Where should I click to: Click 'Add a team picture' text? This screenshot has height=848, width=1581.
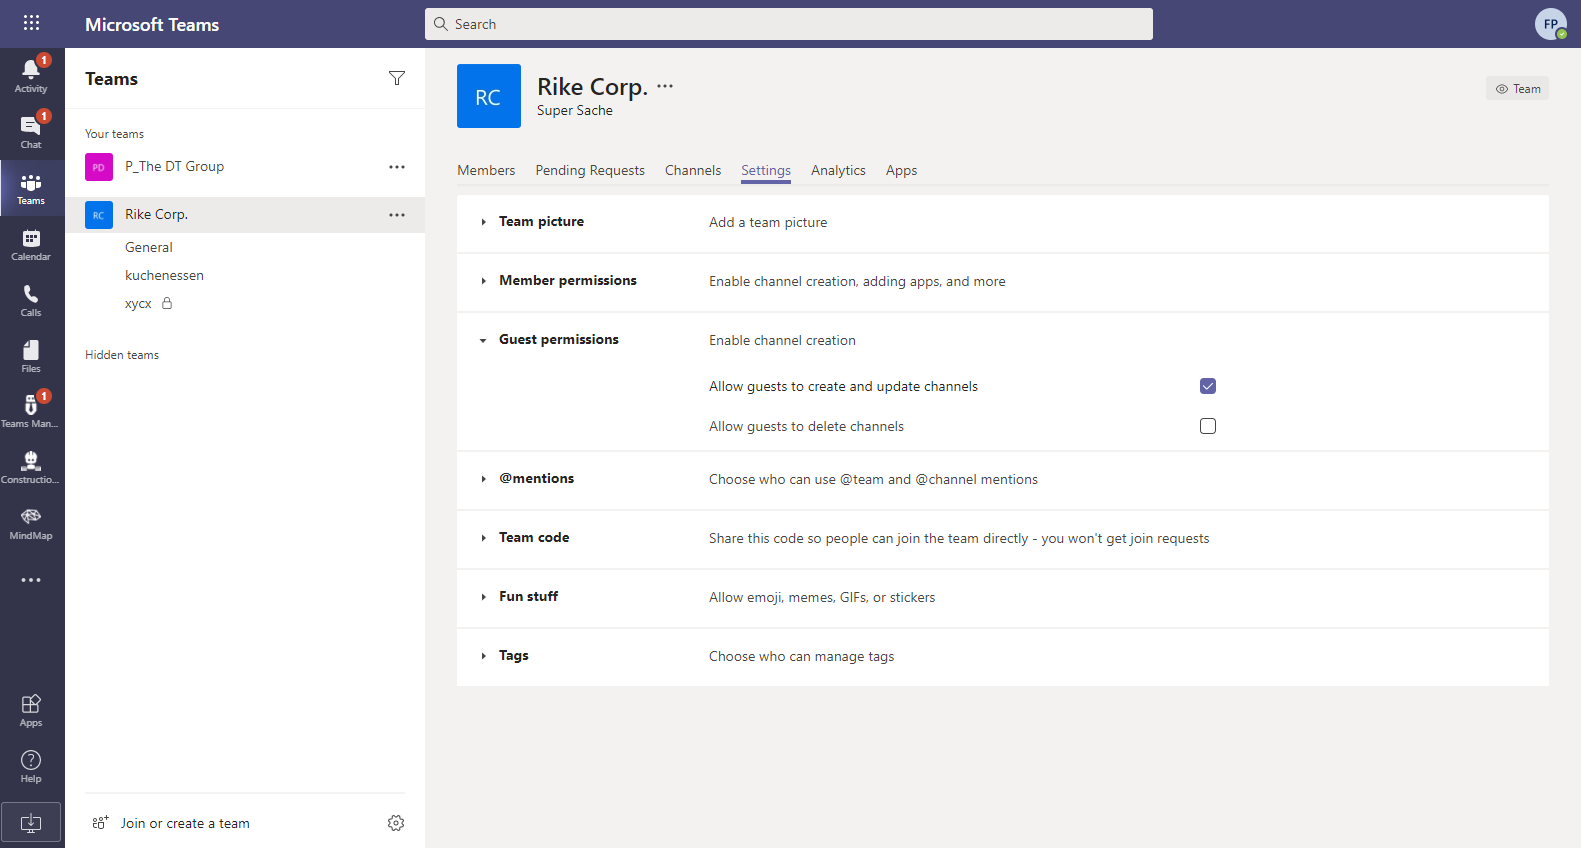point(768,222)
